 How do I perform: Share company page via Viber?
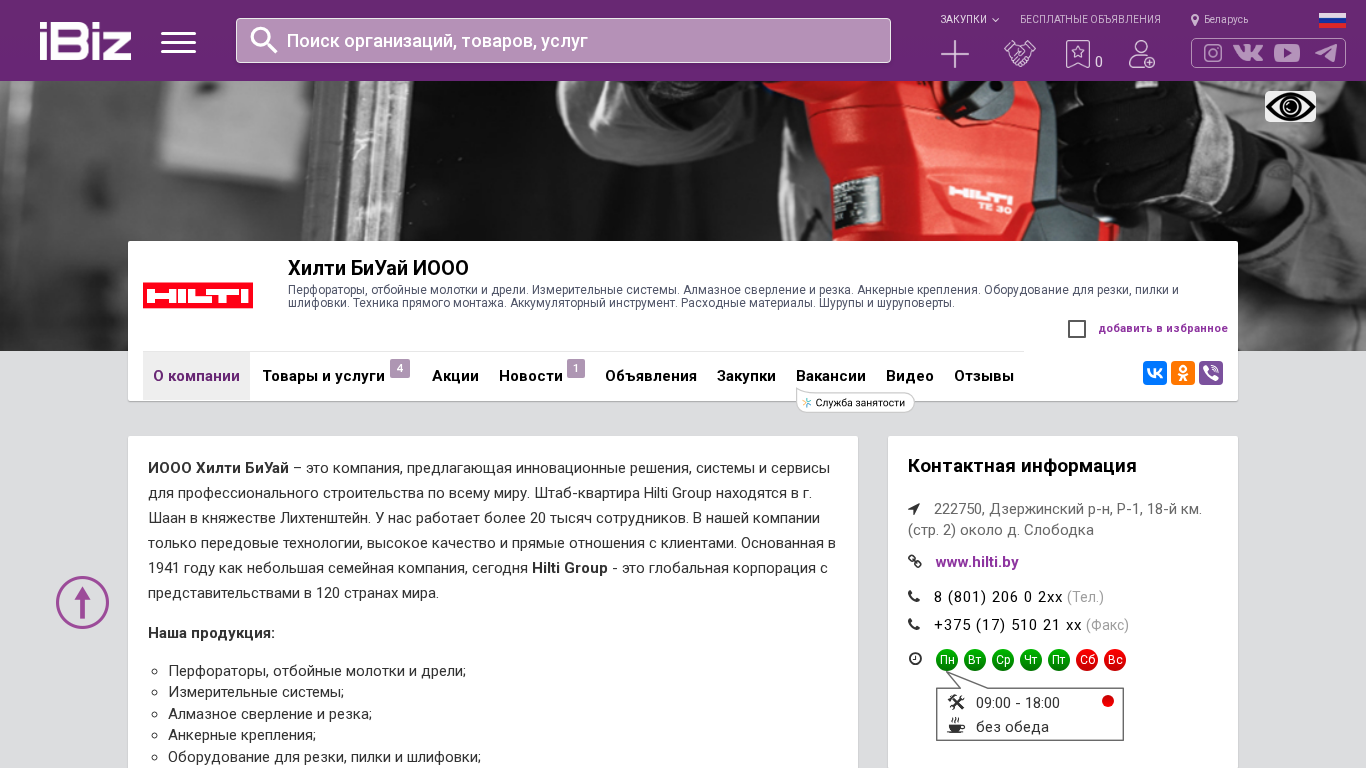(x=1211, y=373)
